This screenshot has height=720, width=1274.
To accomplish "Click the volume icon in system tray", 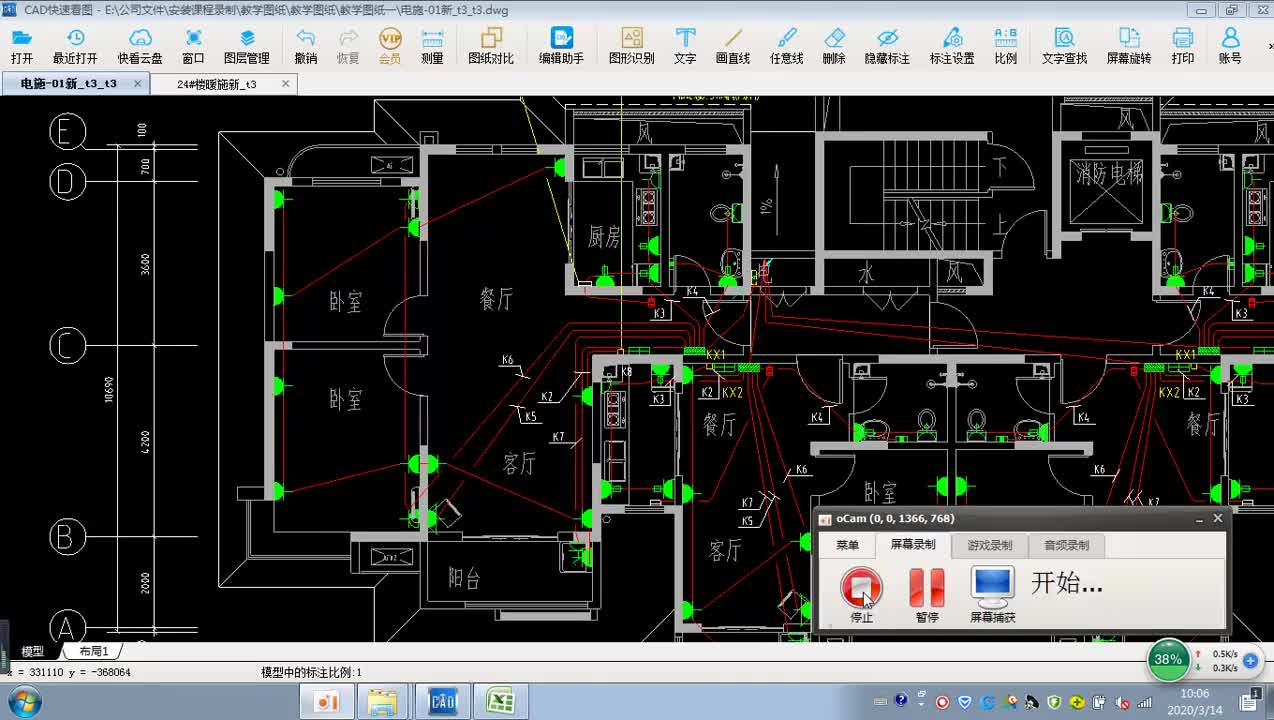I will pyautogui.click(x=1122, y=702).
